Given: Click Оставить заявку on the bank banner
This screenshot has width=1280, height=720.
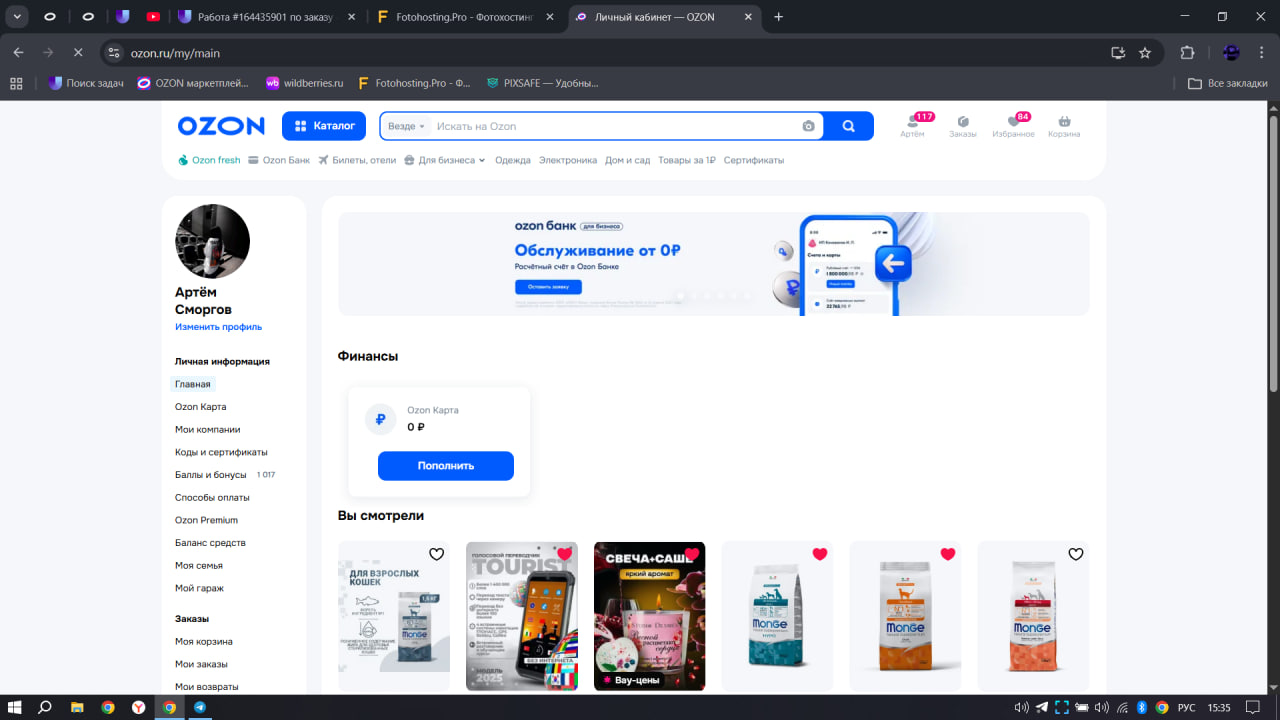Looking at the screenshot, I should point(548,287).
